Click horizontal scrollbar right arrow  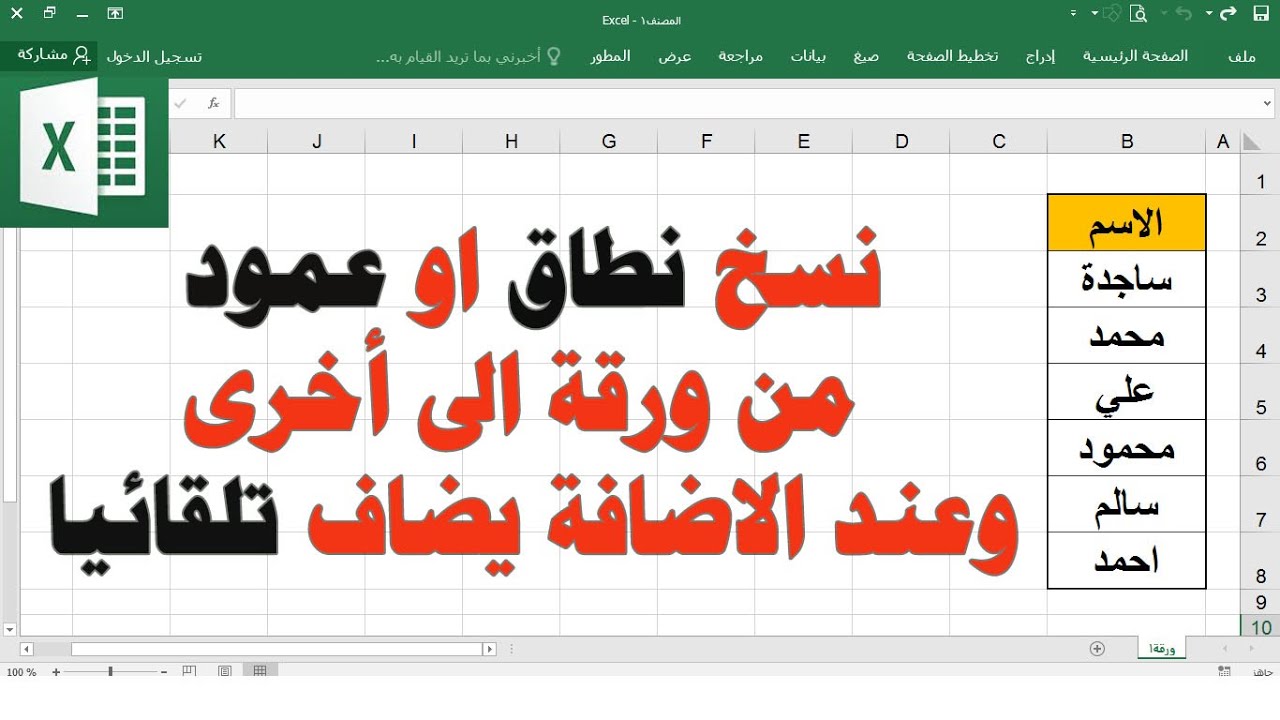[490, 649]
